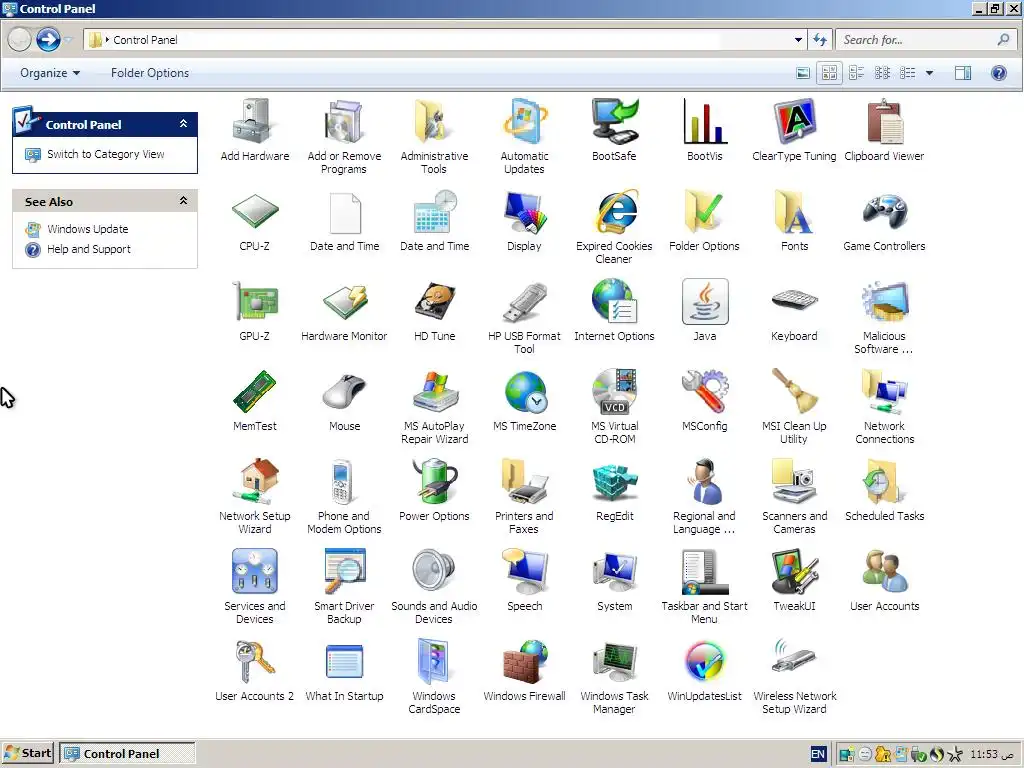This screenshot has height=768, width=1024.
Task: Open the view options dropdown arrow
Action: click(x=929, y=73)
